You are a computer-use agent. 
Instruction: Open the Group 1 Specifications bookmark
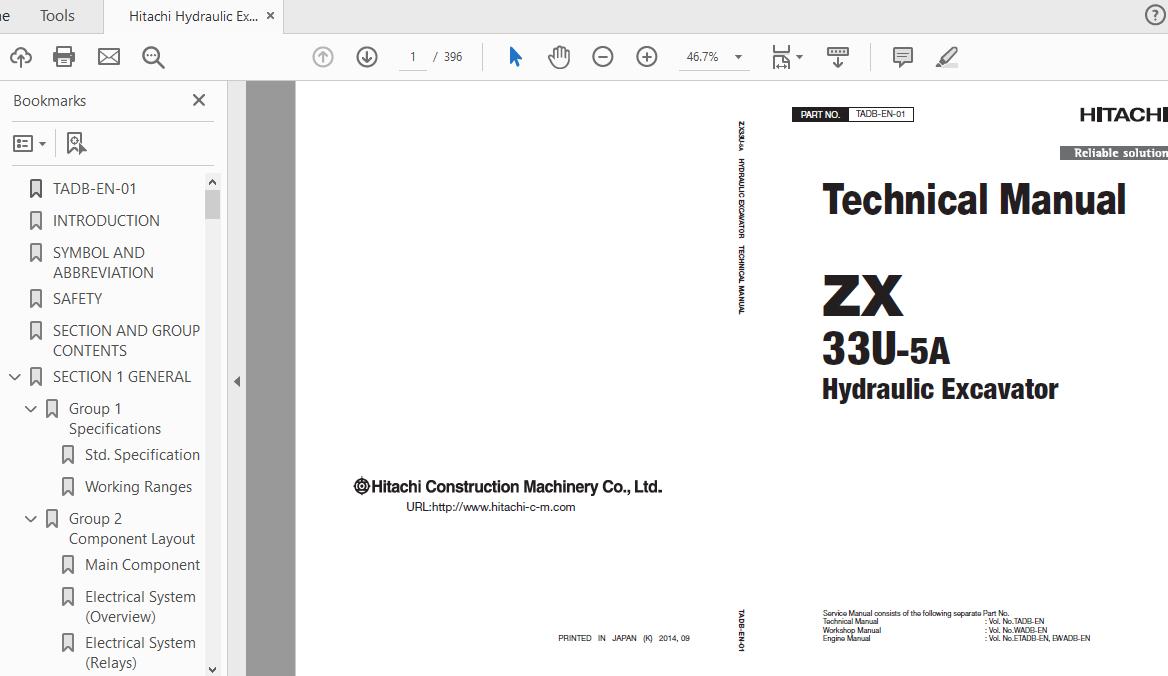[115, 418]
